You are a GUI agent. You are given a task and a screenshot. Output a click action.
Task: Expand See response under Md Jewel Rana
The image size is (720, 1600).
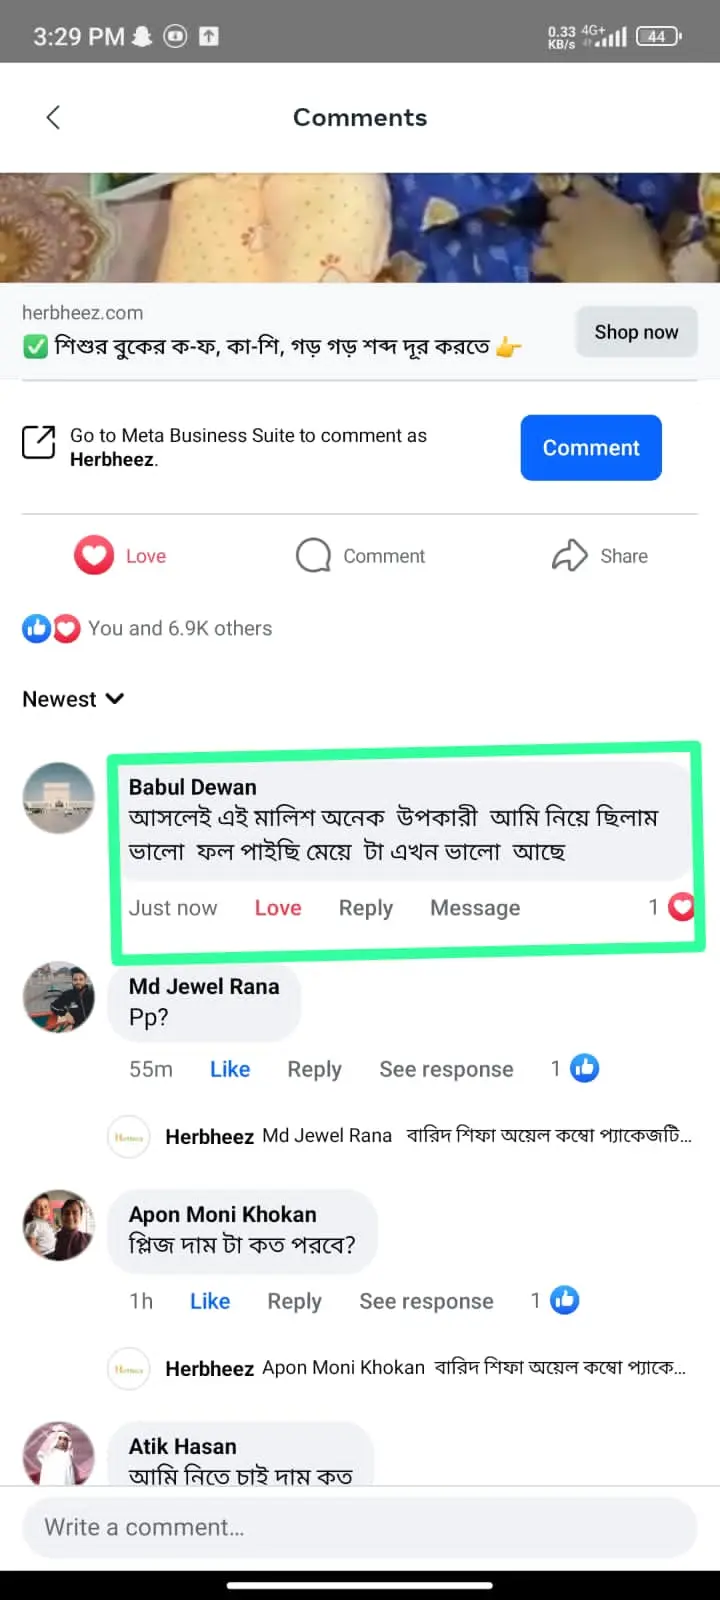[446, 1069]
